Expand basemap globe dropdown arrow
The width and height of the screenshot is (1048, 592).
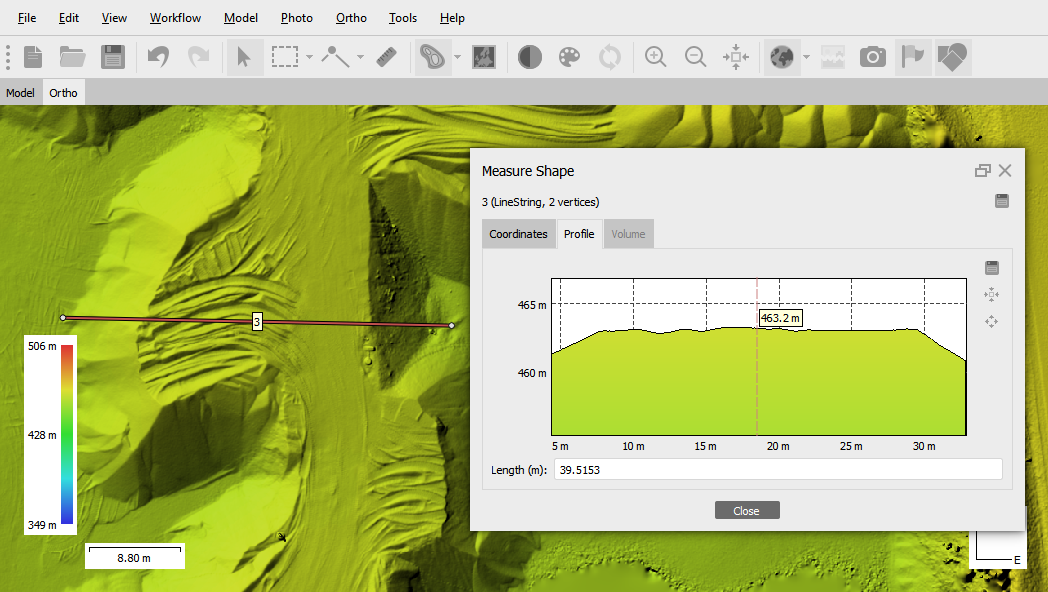point(806,57)
